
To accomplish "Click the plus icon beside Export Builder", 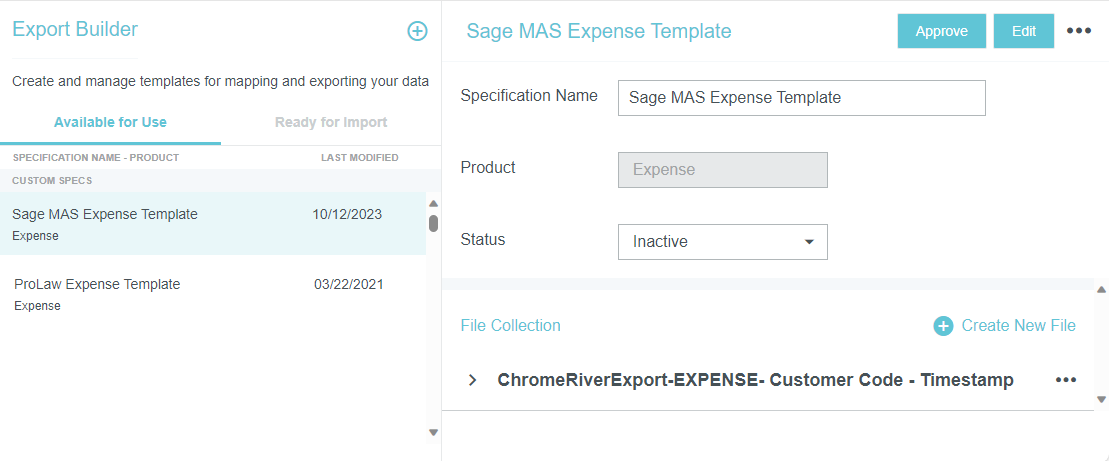I will coord(417,31).
